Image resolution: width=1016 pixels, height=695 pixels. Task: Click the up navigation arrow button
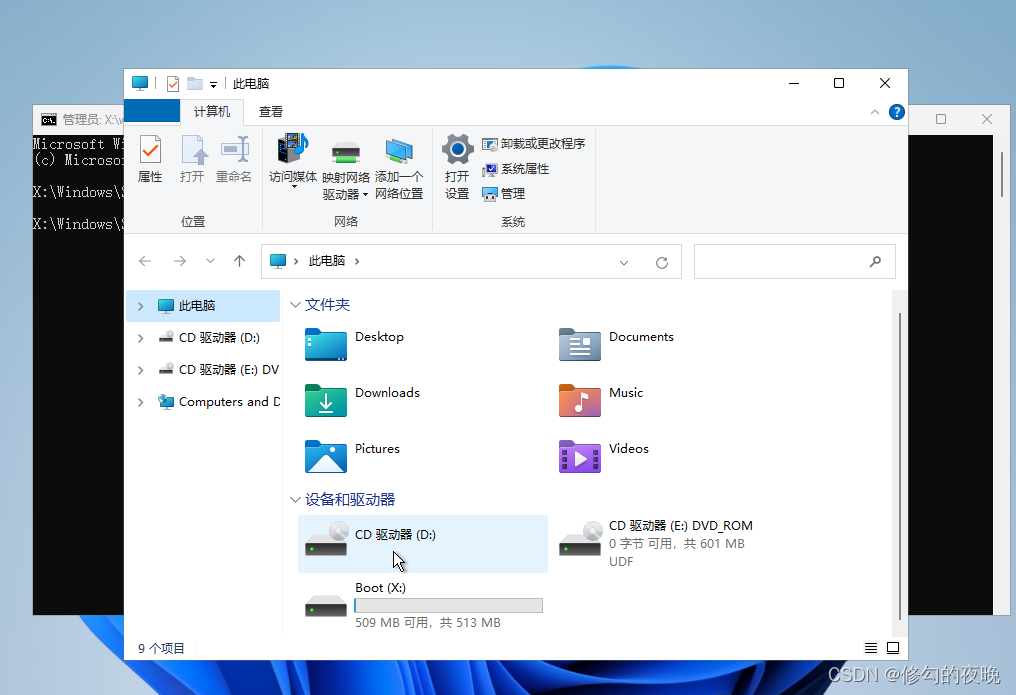pyautogui.click(x=239, y=261)
